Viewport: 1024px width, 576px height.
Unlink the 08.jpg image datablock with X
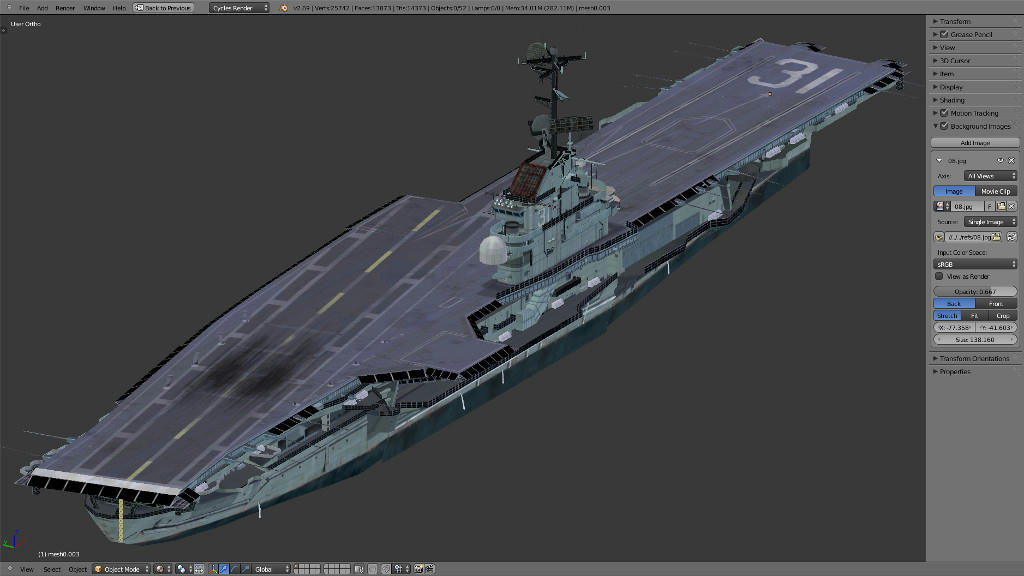pyautogui.click(x=1012, y=205)
